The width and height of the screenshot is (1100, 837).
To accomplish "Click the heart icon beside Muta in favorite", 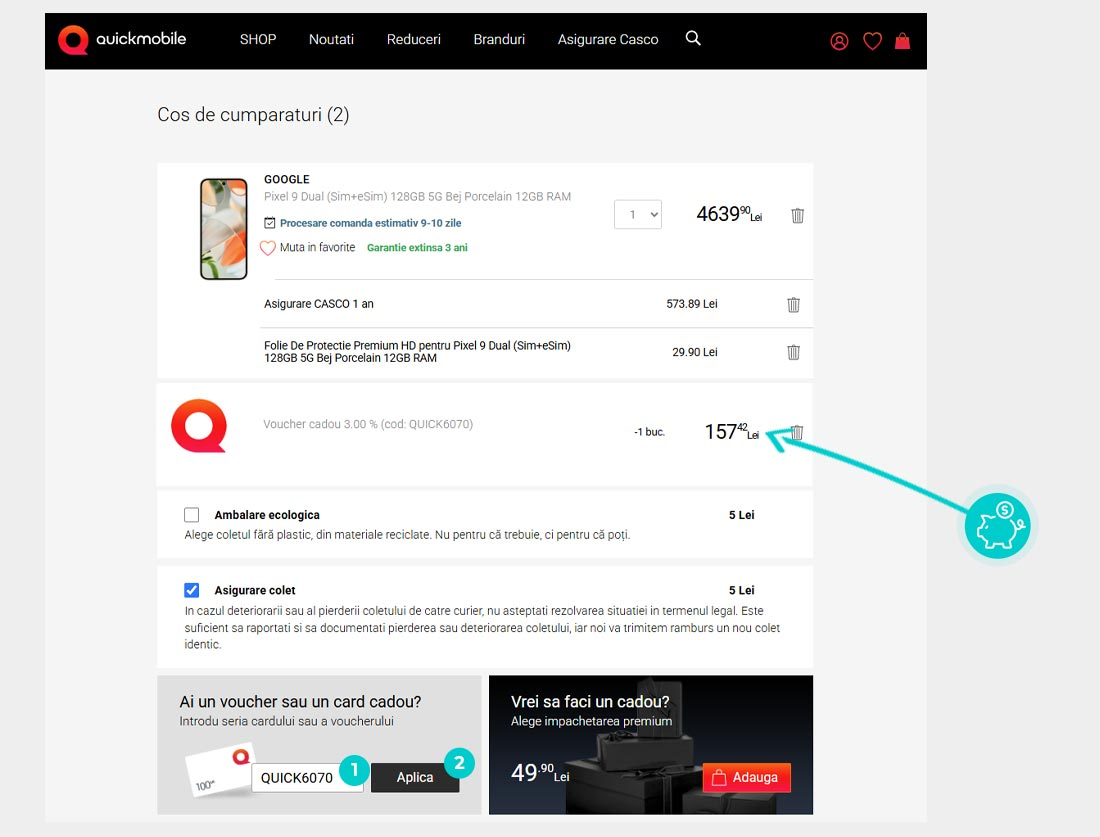I will 268,248.
